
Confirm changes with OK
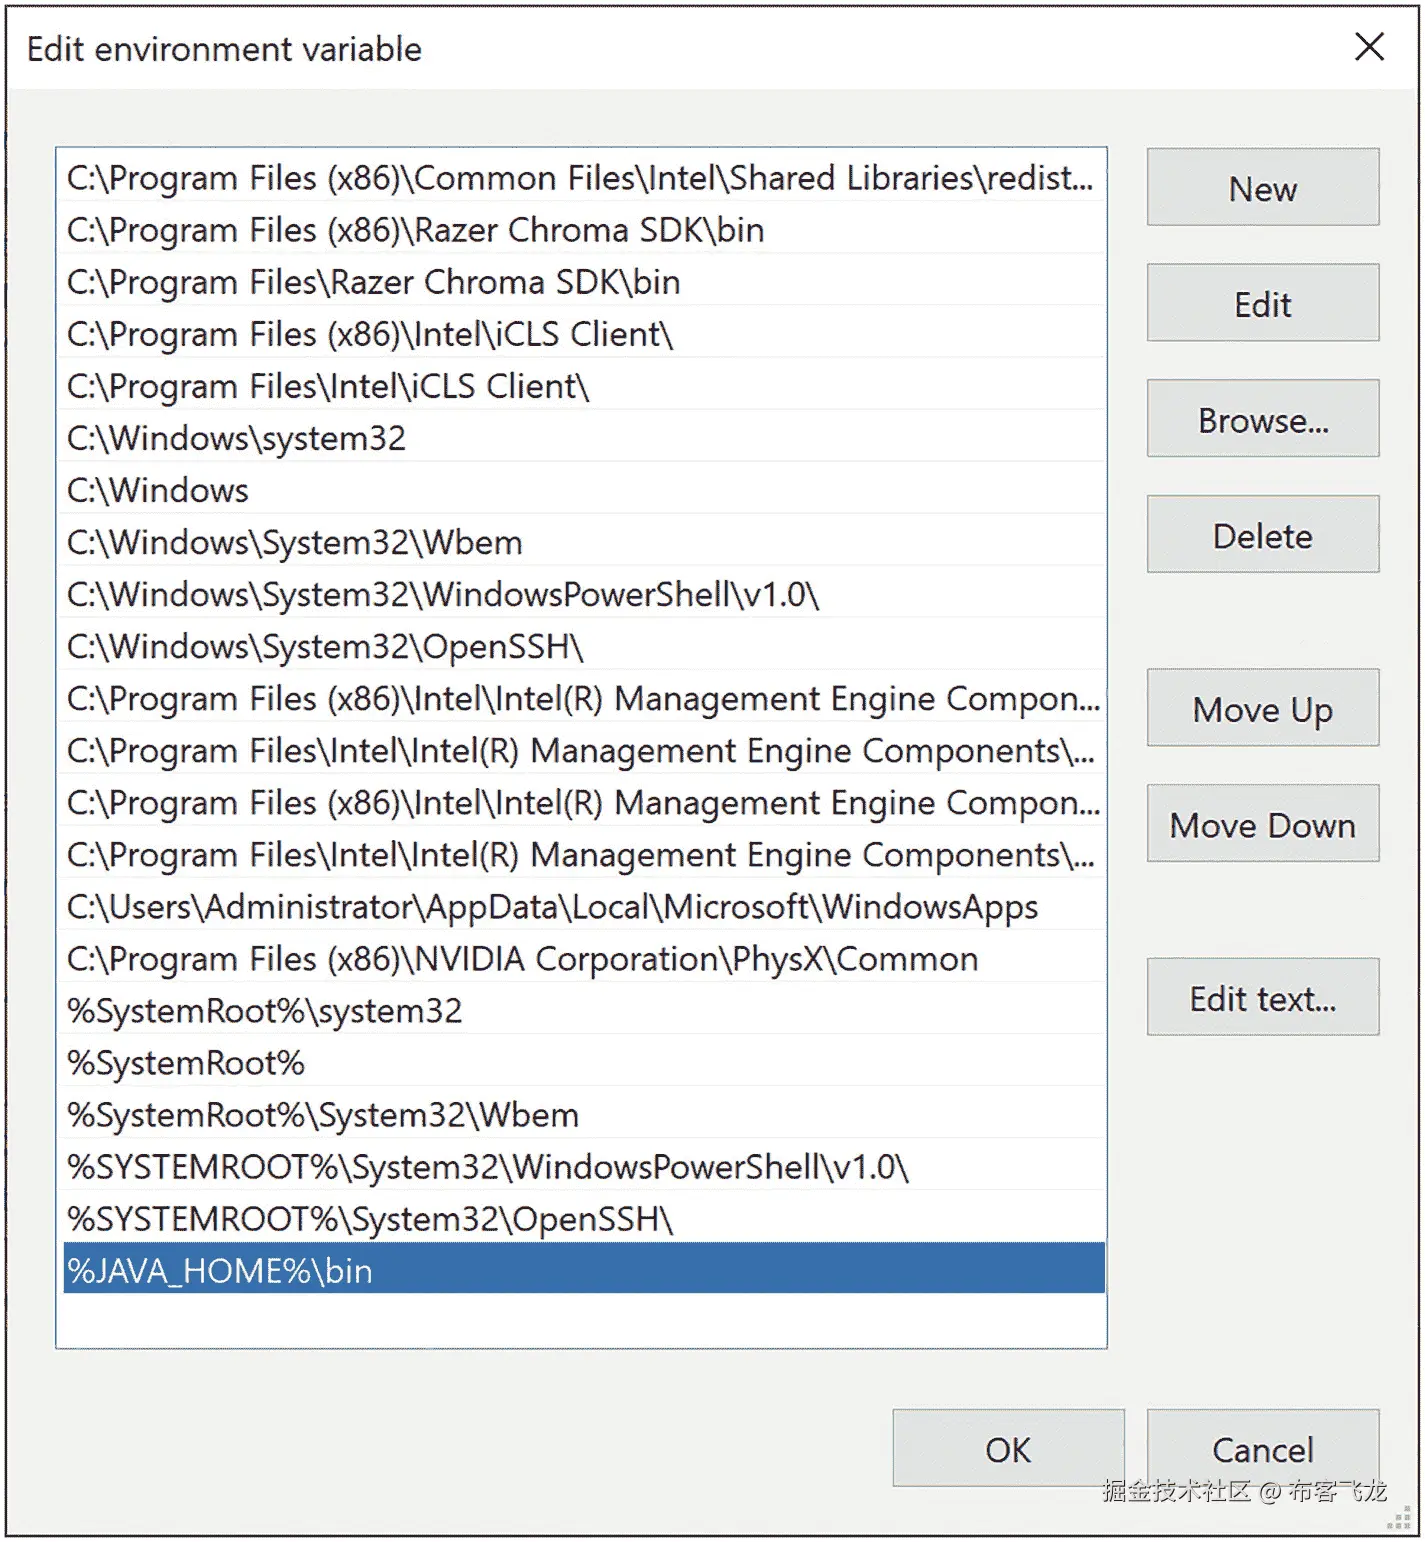(x=1008, y=1448)
